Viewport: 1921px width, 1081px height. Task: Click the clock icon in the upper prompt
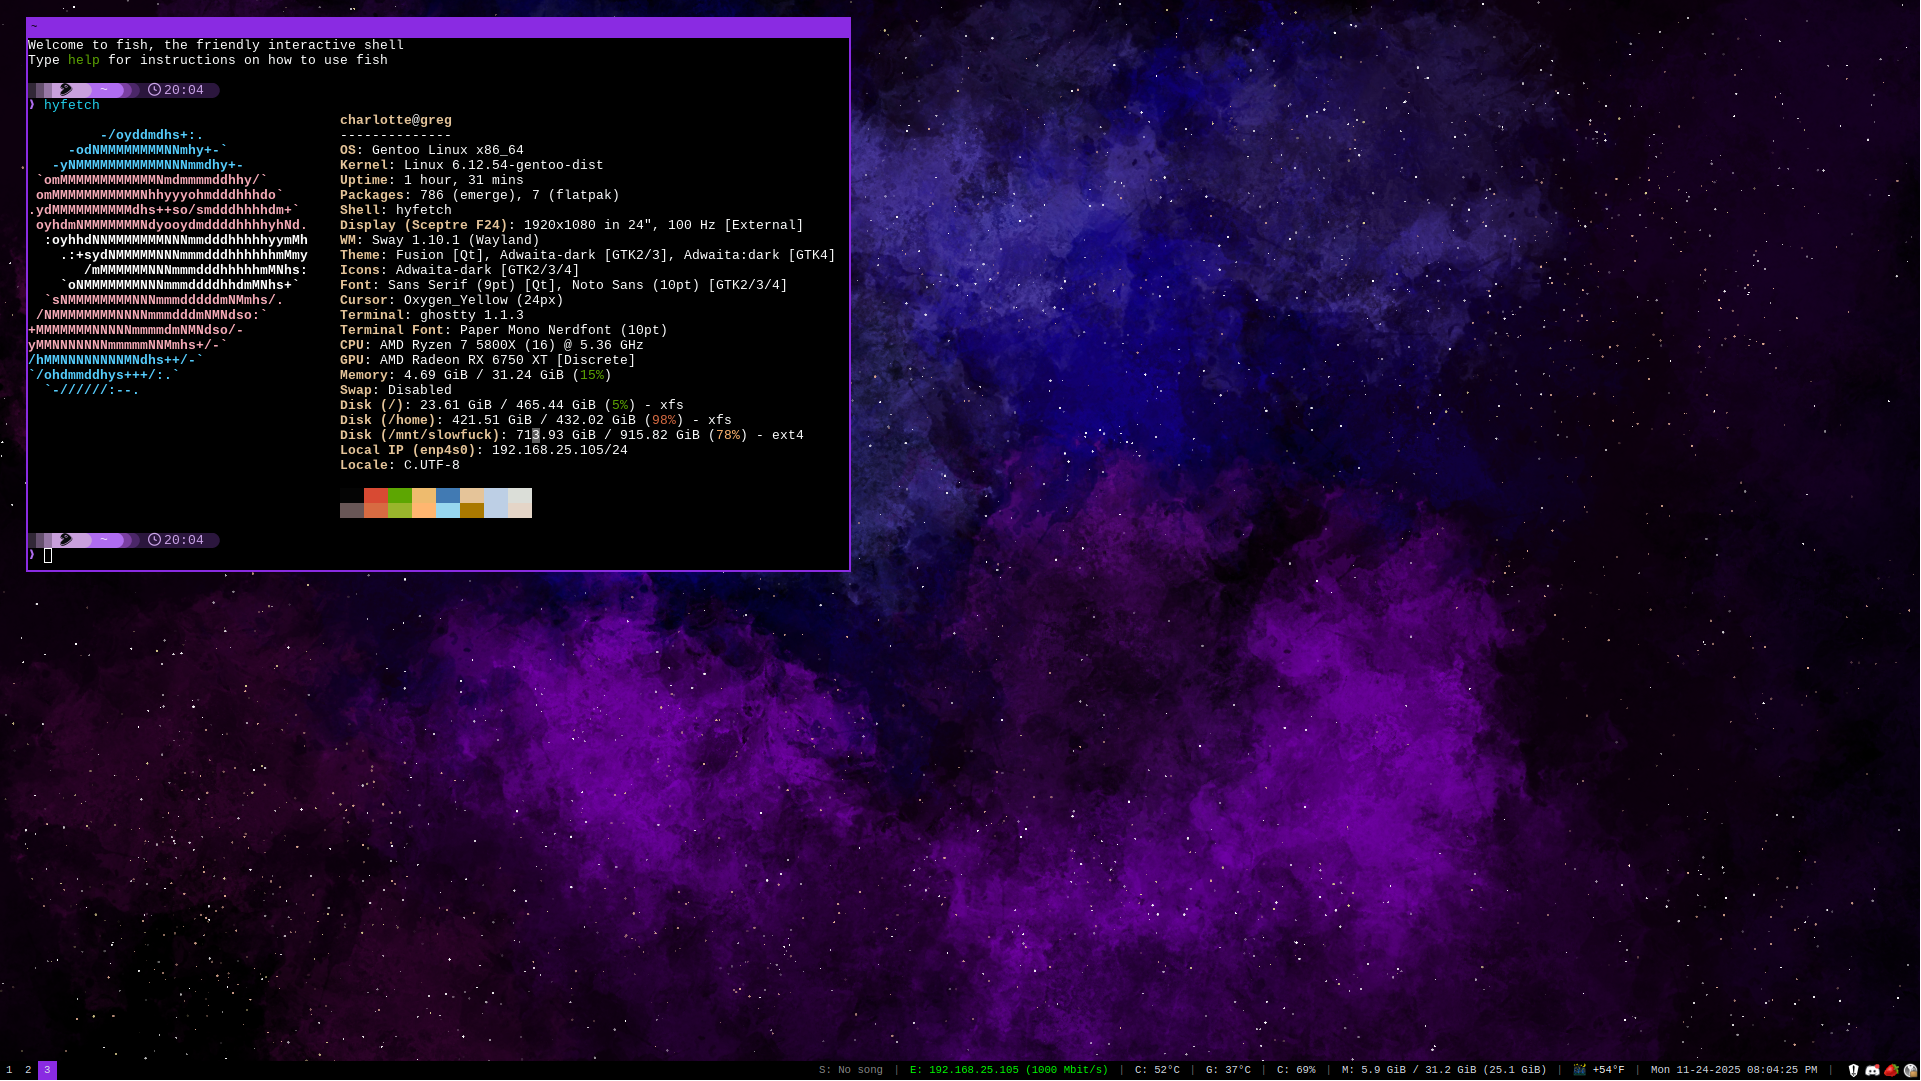154,90
